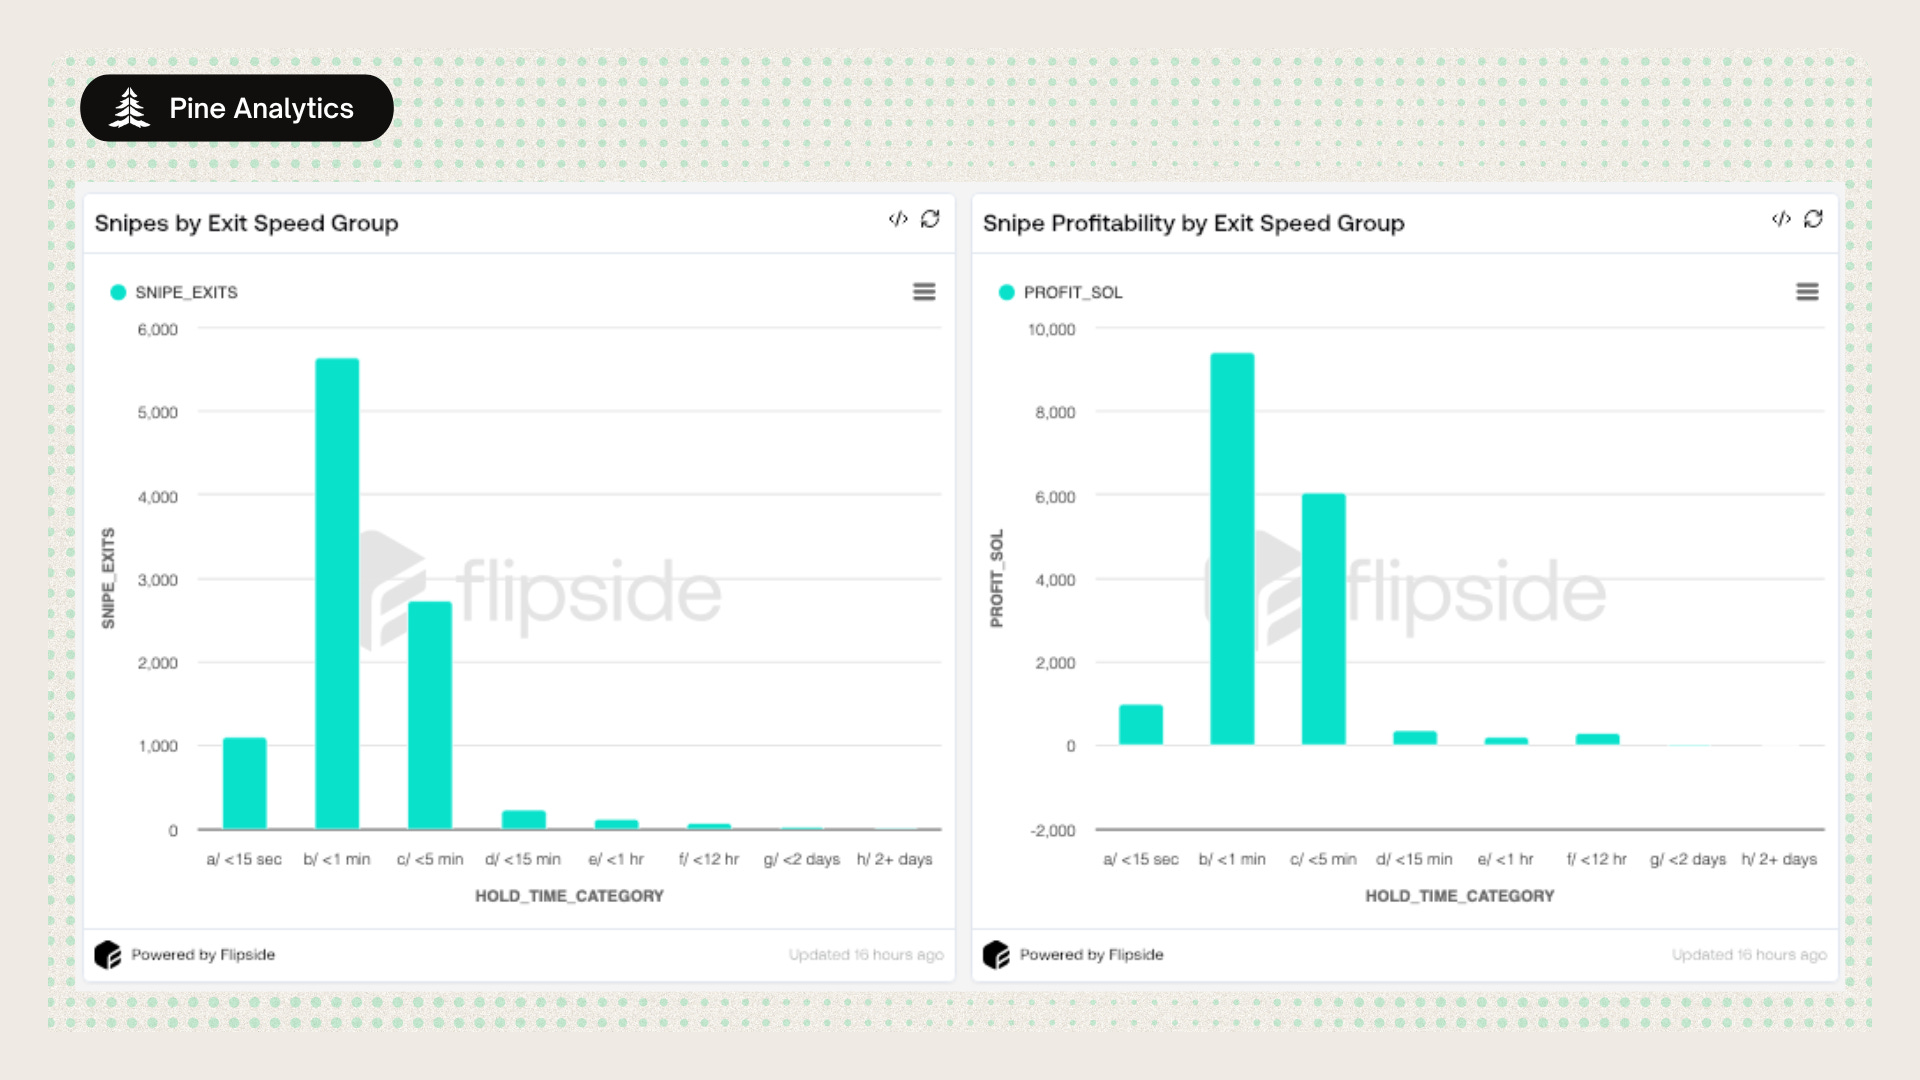Click the b/ <1 min bar in PROFIT_SOL chart
This screenshot has width=1920, height=1080.
(1232, 549)
